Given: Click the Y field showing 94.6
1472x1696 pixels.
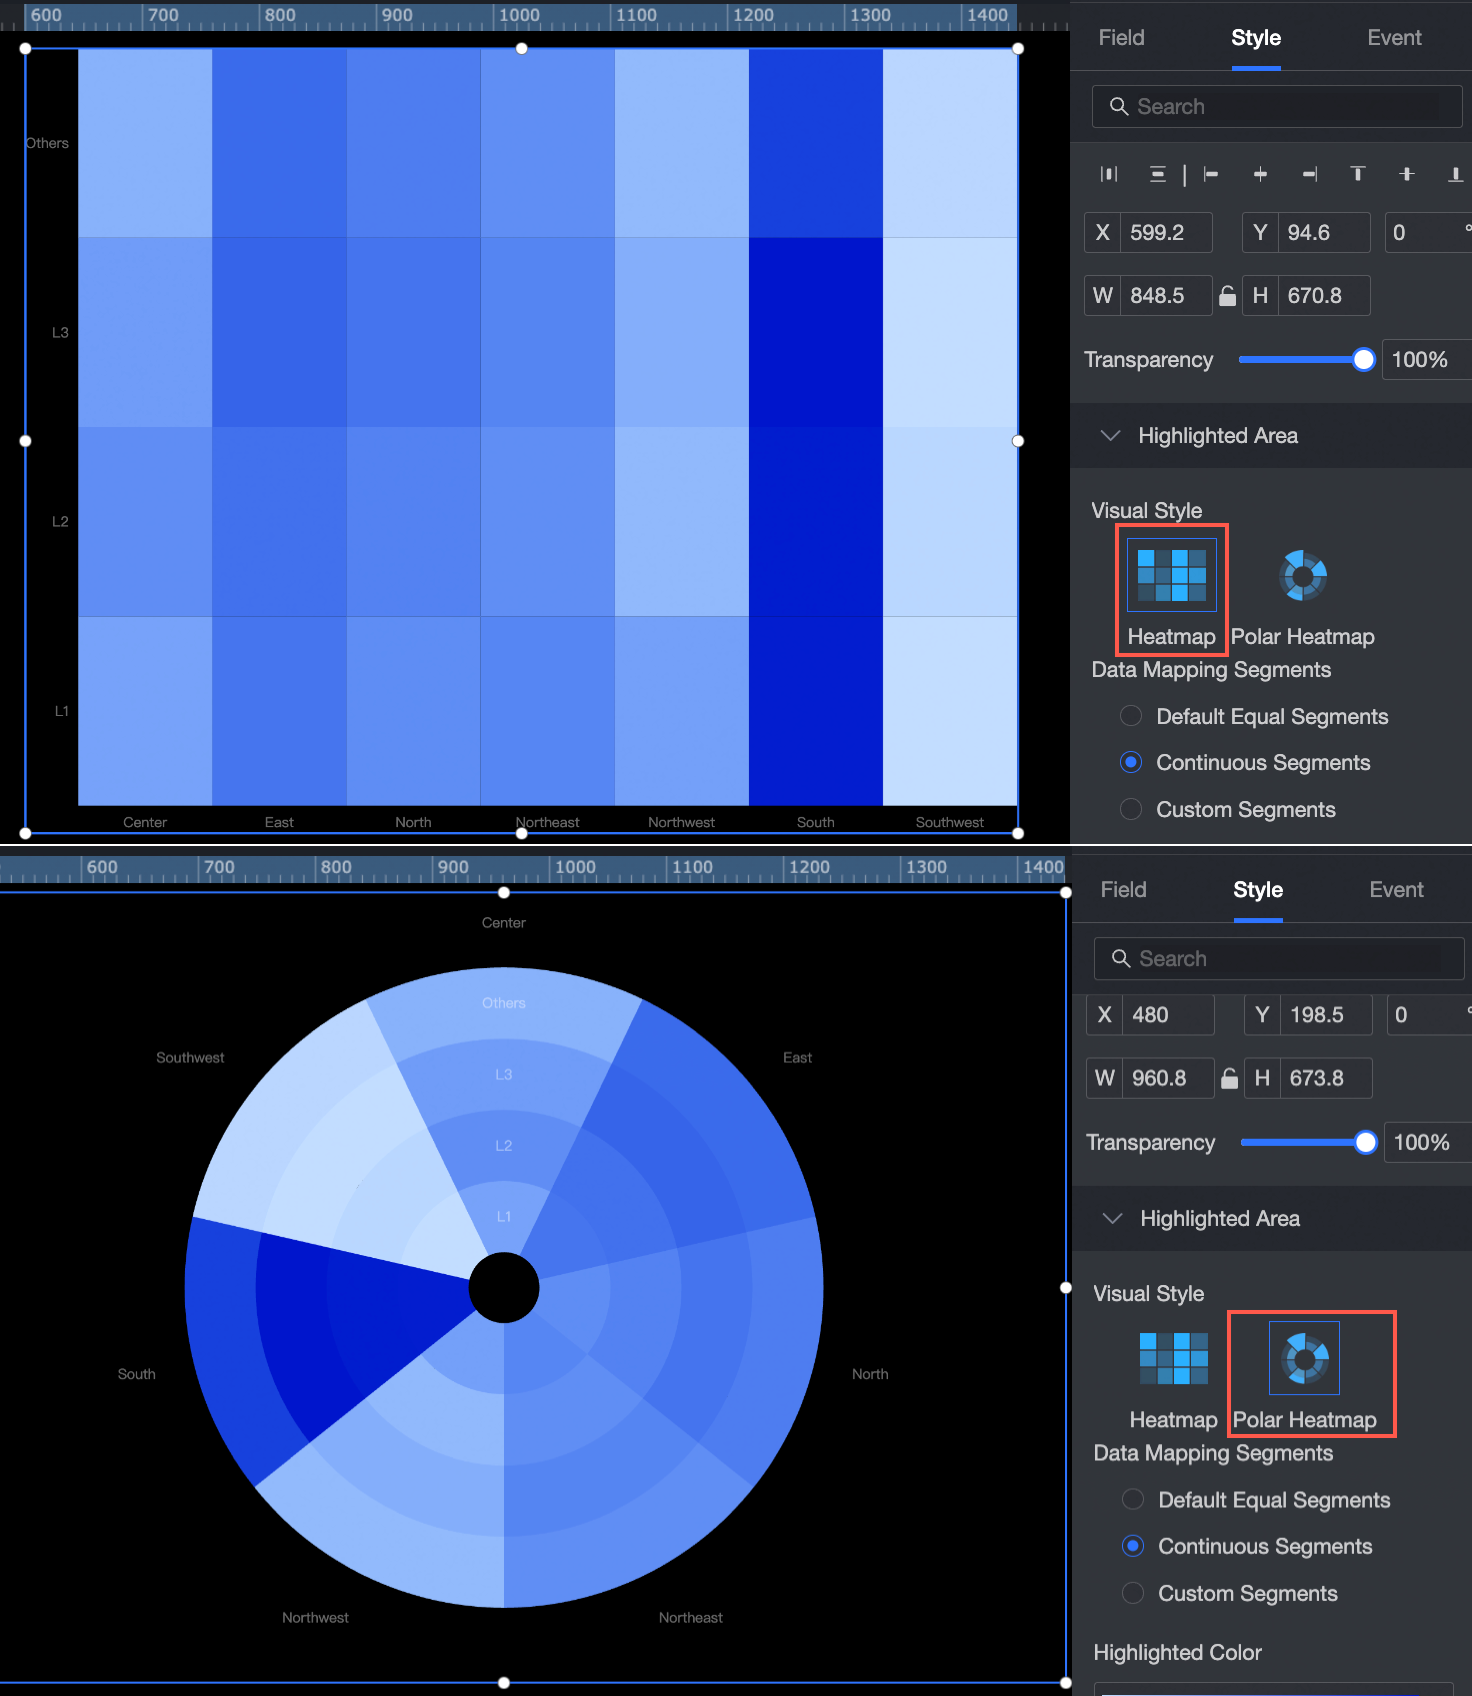Looking at the screenshot, I should click(x=1323, y=233).
